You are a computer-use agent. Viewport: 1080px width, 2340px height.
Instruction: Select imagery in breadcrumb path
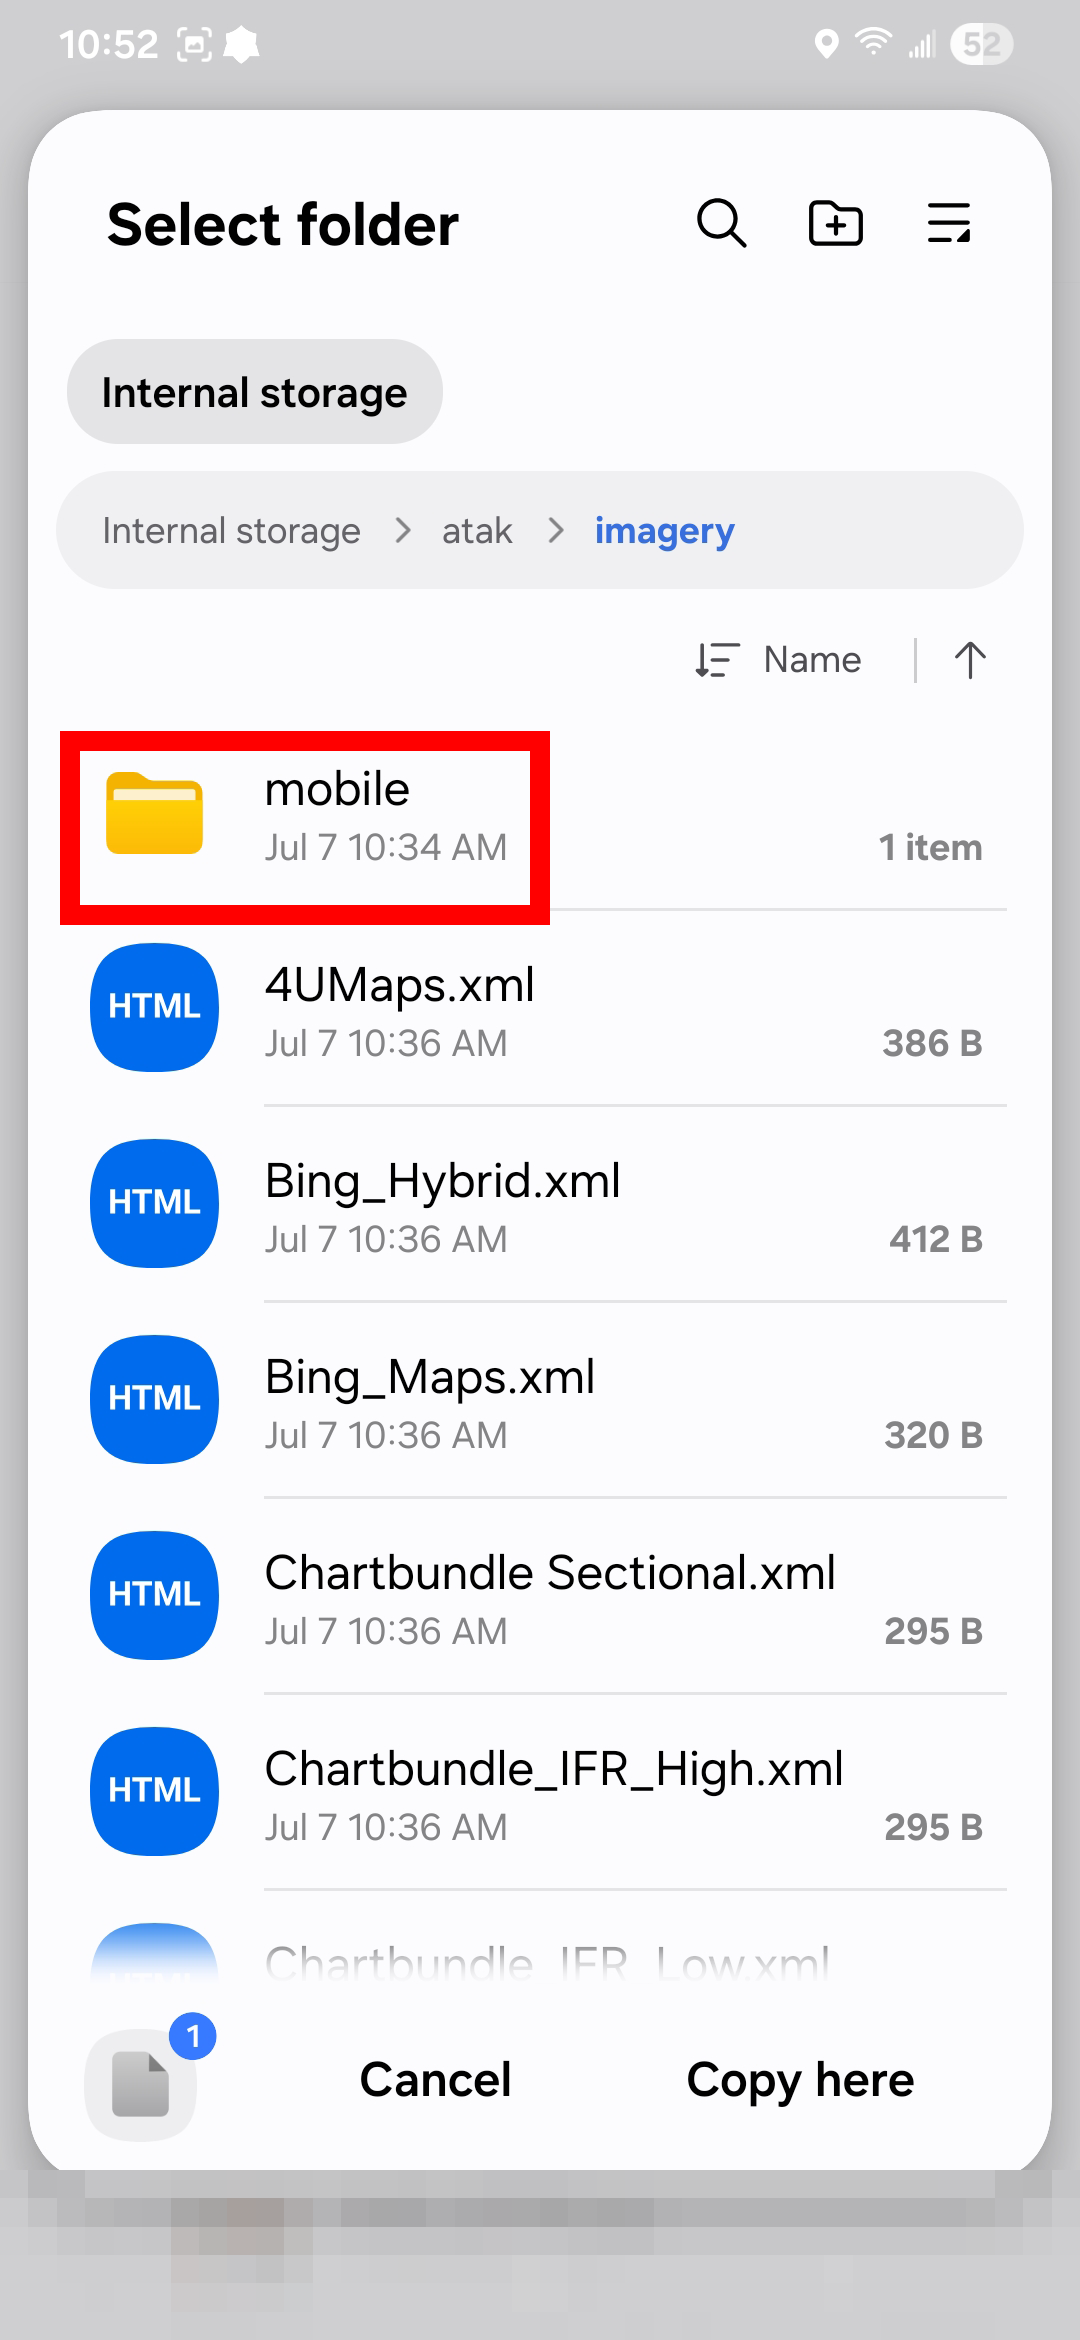664,530
